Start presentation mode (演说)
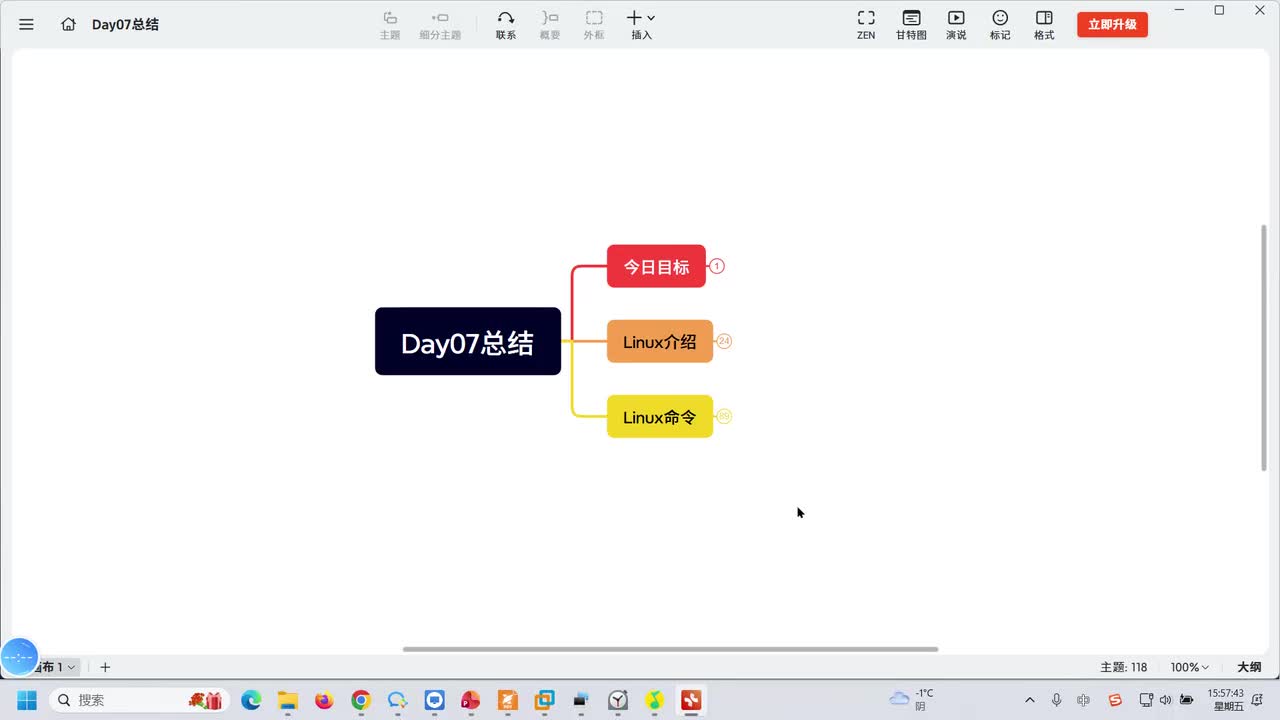This screenshot has height=720, width=1280. (x=956, y=25)
